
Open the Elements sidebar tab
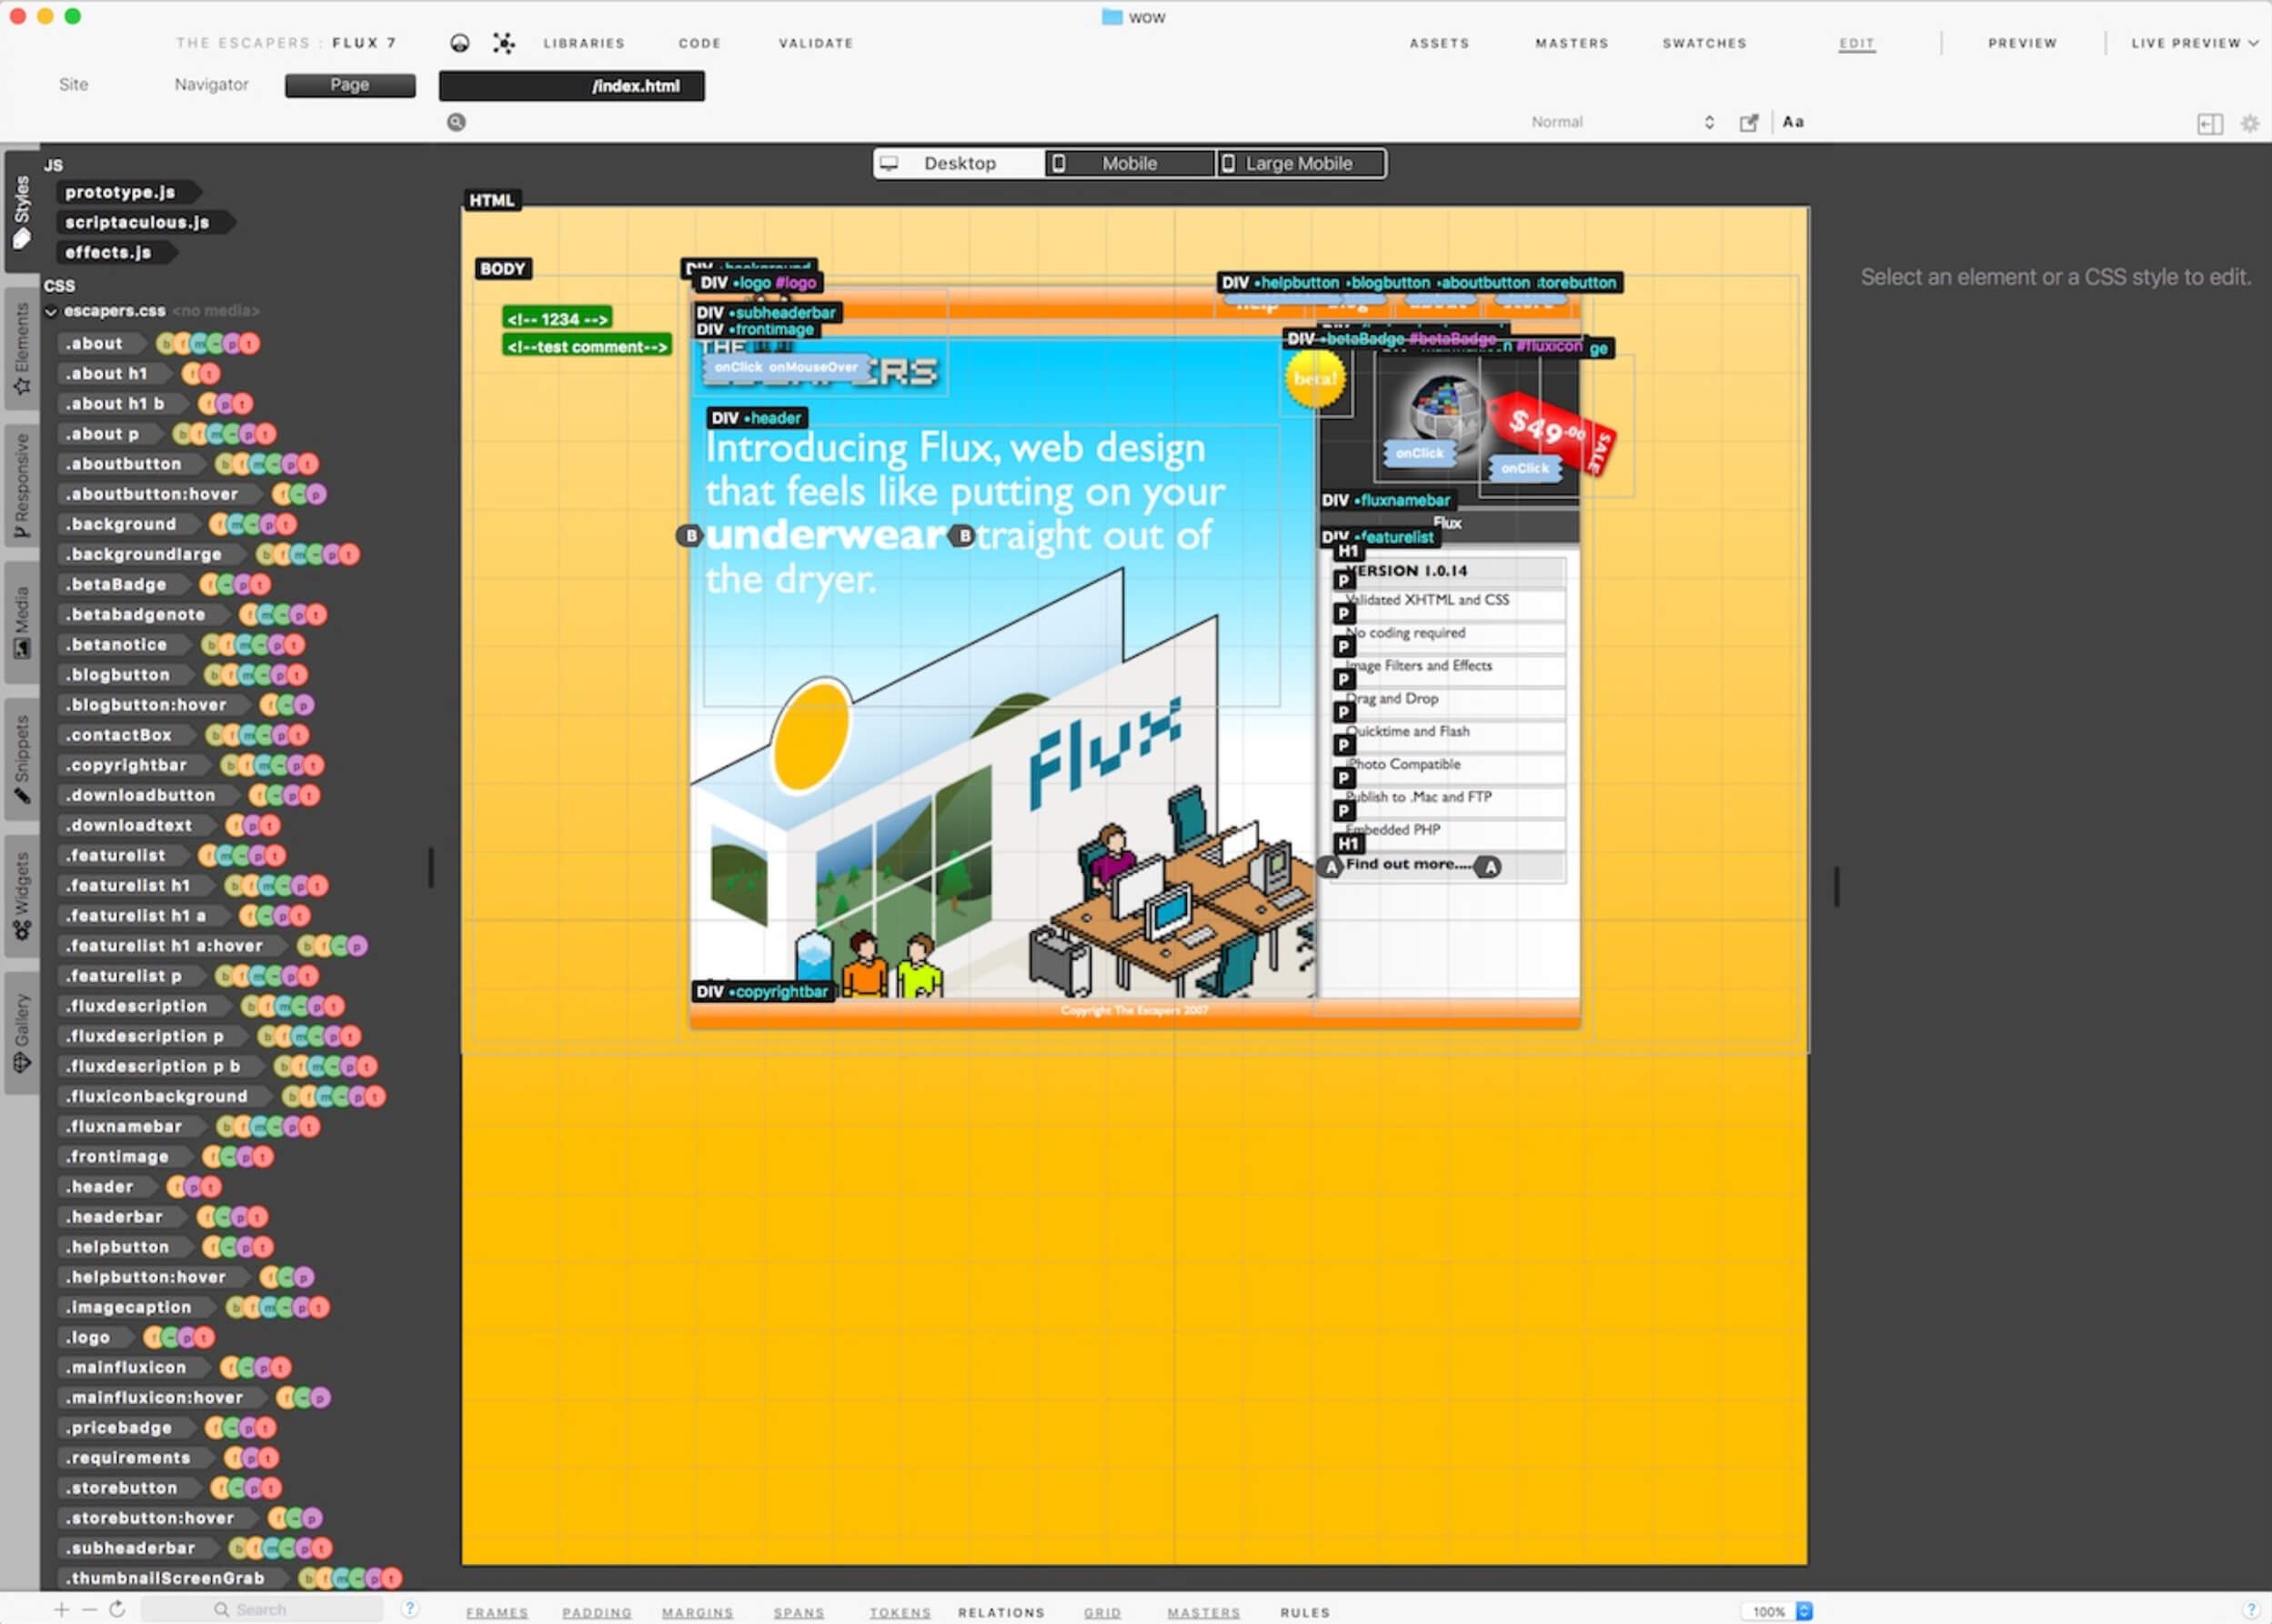pyautogui.click(x=22, y=349)
